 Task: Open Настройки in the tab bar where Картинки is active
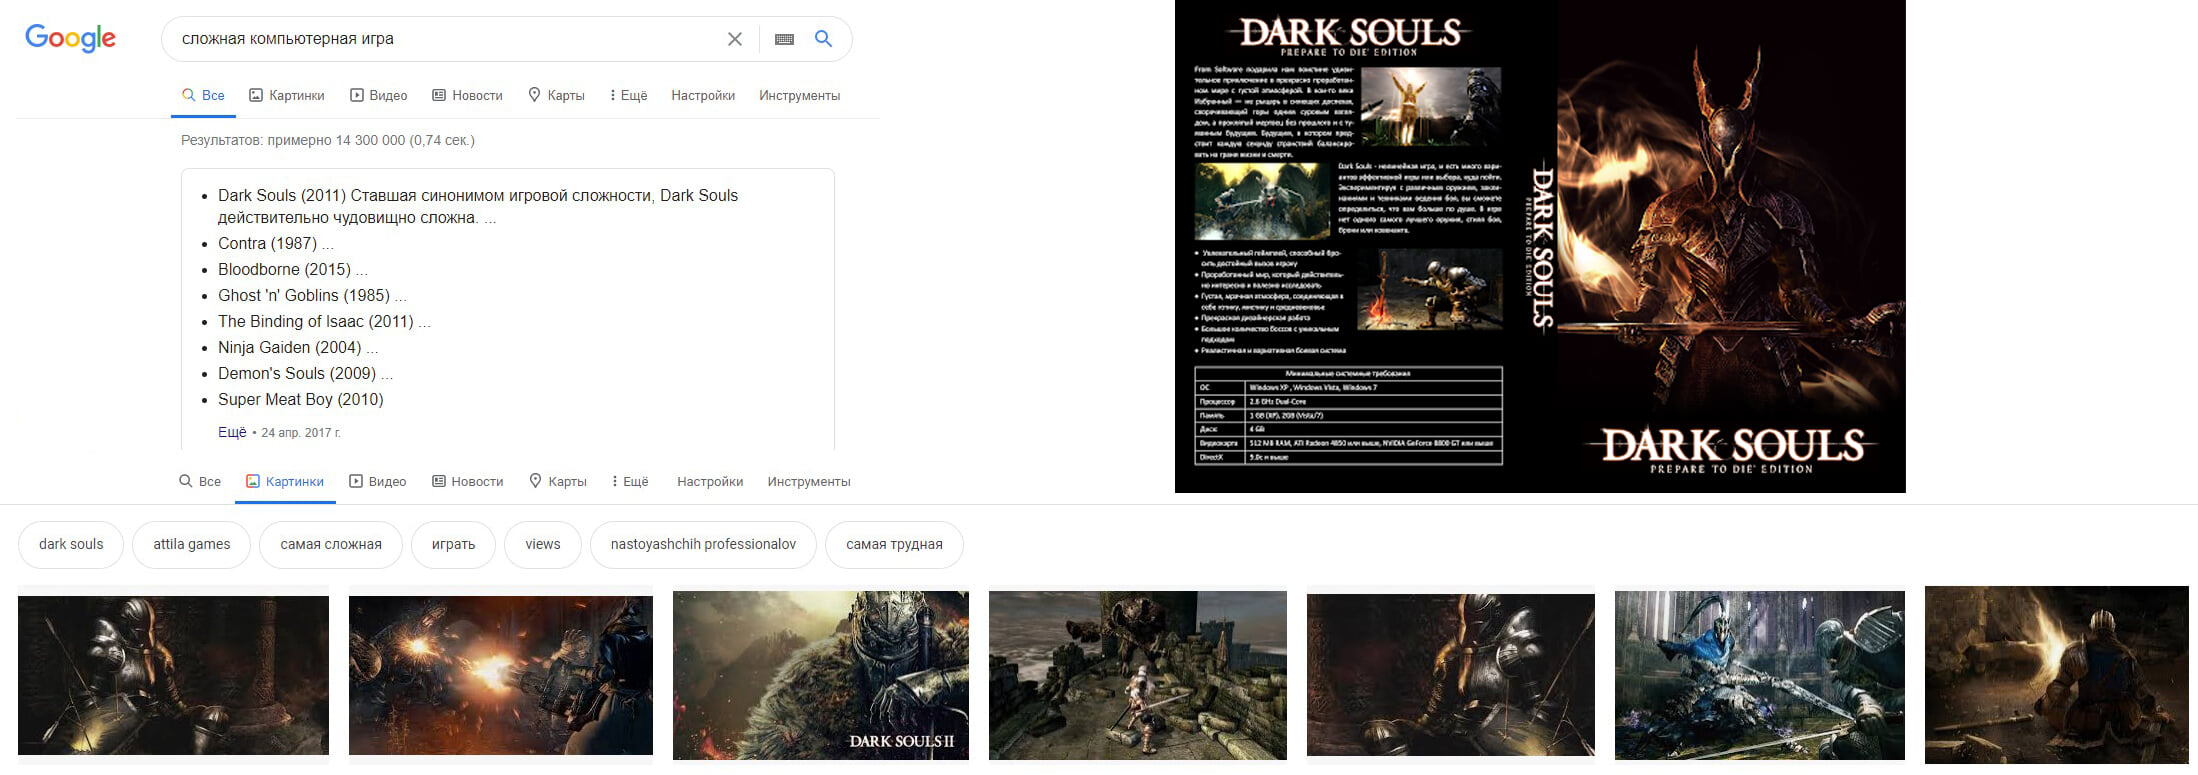coord(710,481)
